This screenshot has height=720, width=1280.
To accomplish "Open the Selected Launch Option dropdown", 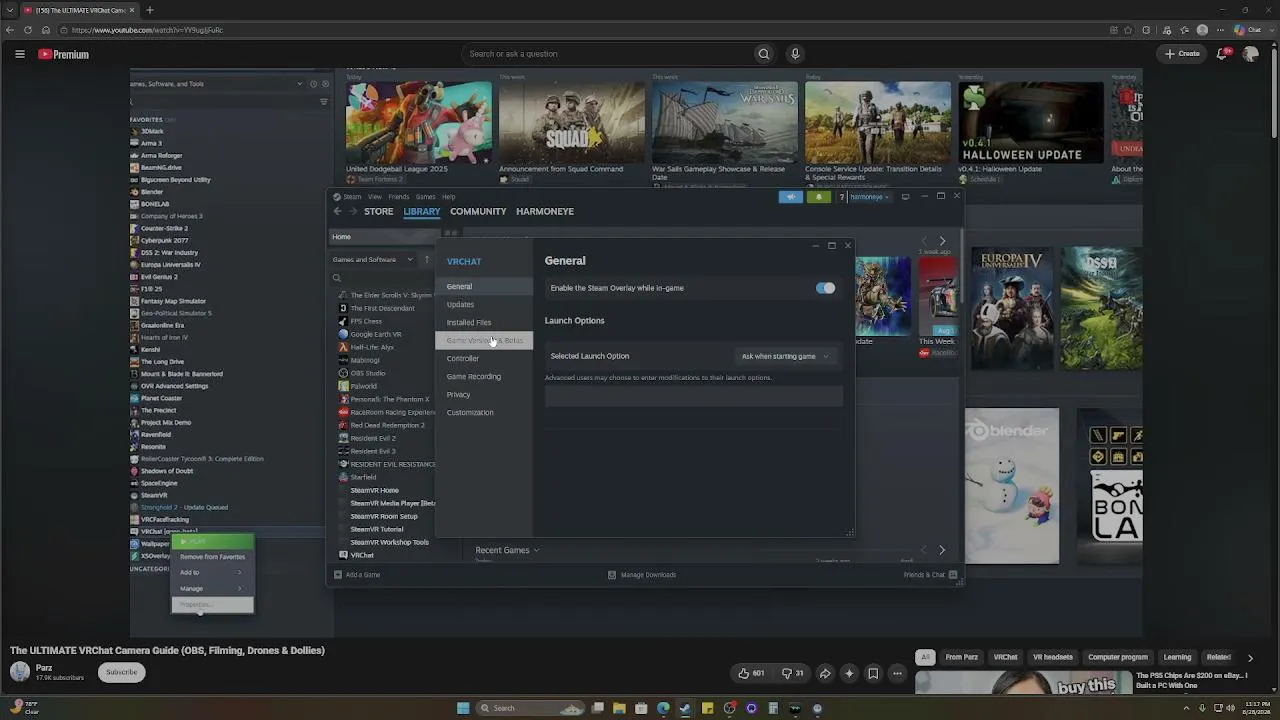I will 785,356.
